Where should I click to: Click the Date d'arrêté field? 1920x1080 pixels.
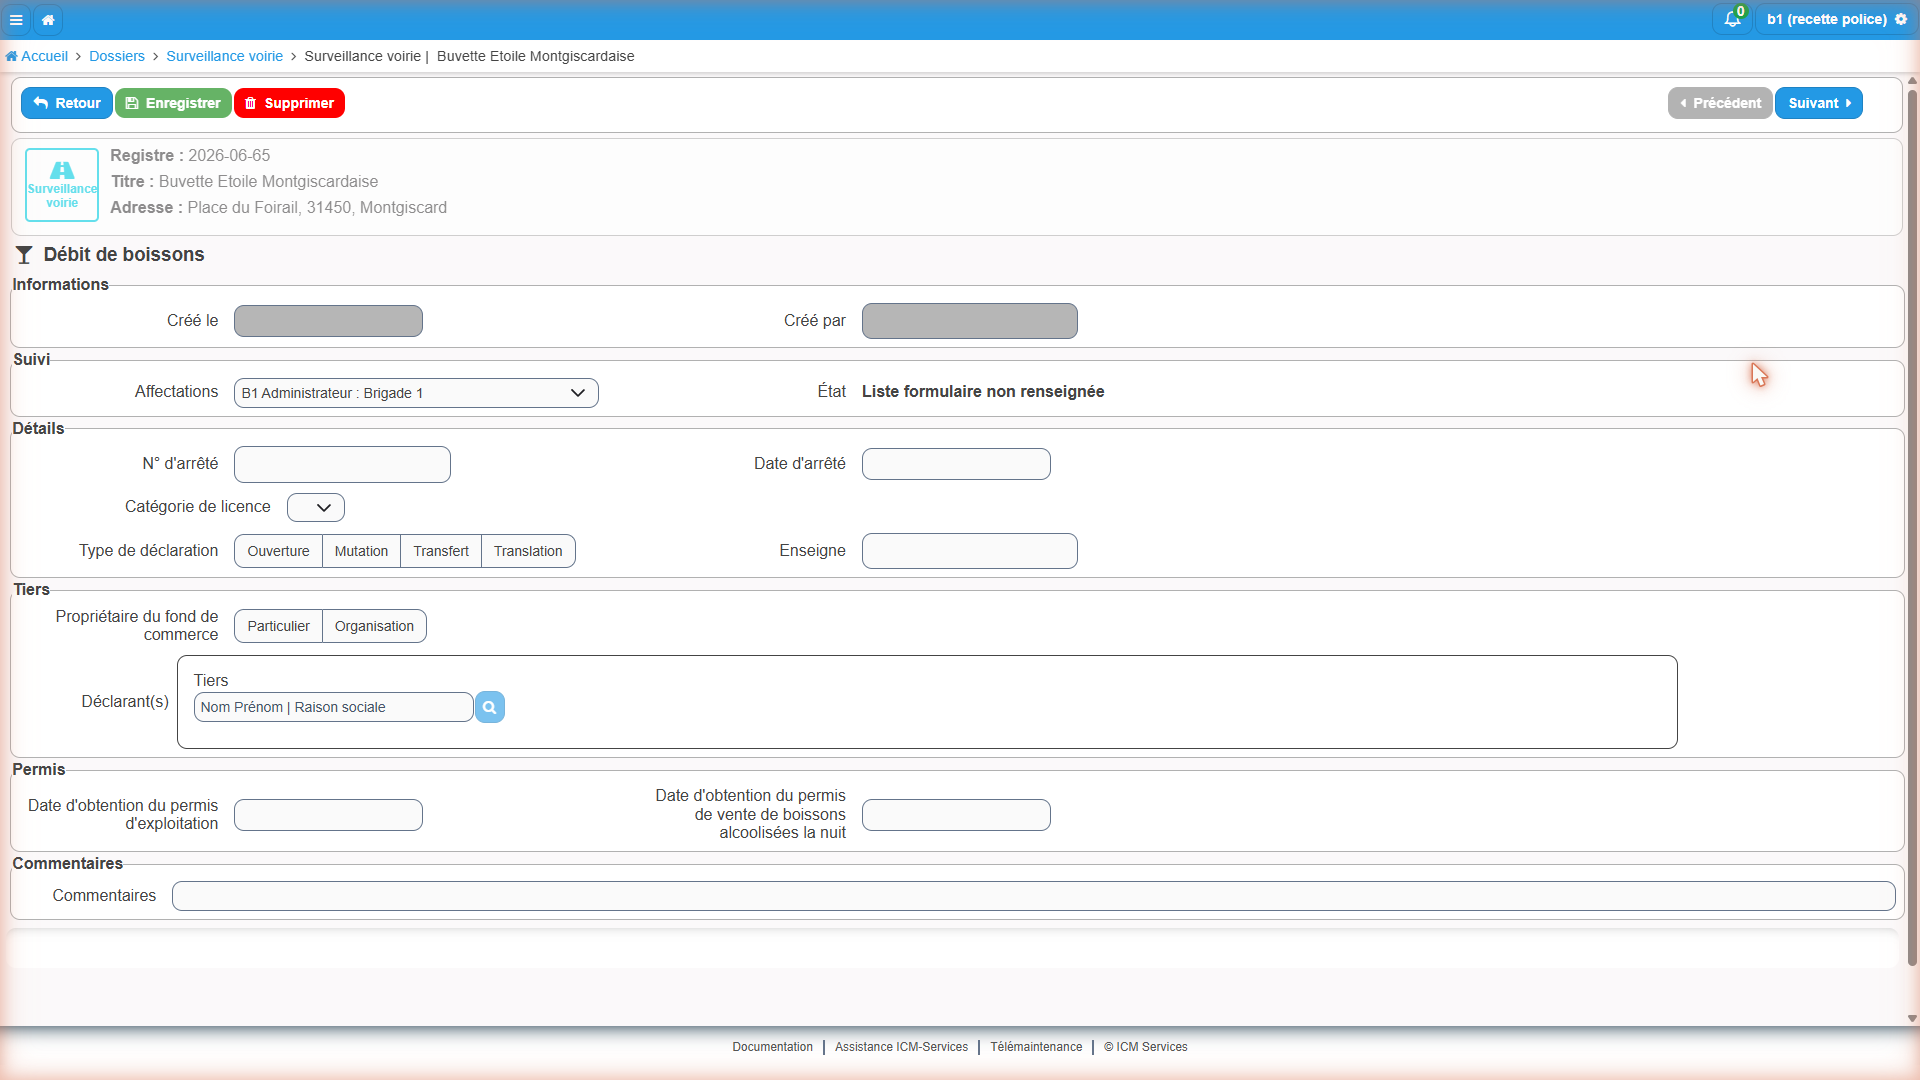coord(956,464)
